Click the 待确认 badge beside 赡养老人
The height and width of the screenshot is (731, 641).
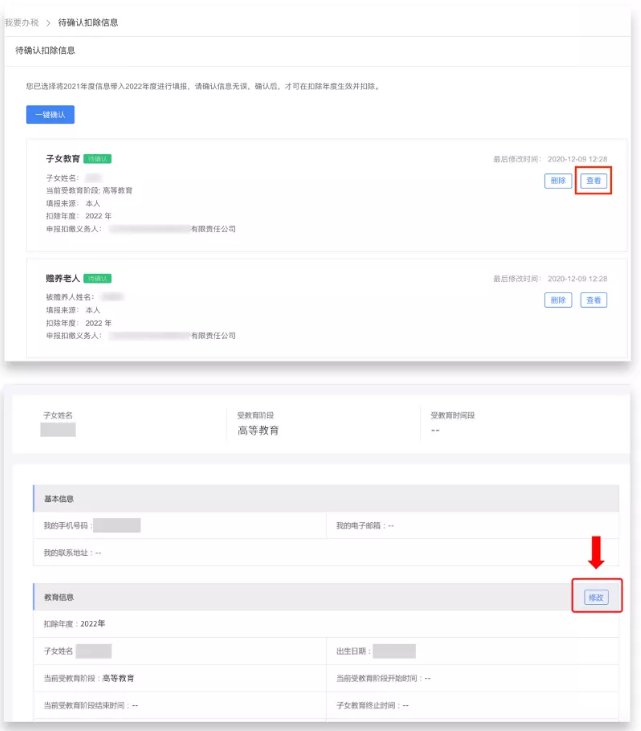click(97, 278)
